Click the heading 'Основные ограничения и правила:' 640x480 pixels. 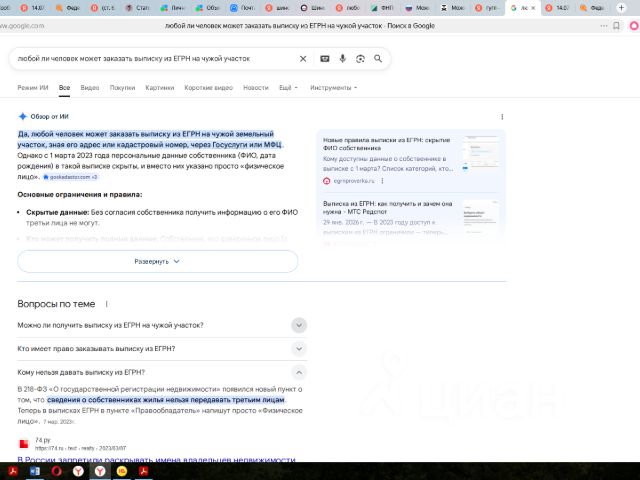80,195
